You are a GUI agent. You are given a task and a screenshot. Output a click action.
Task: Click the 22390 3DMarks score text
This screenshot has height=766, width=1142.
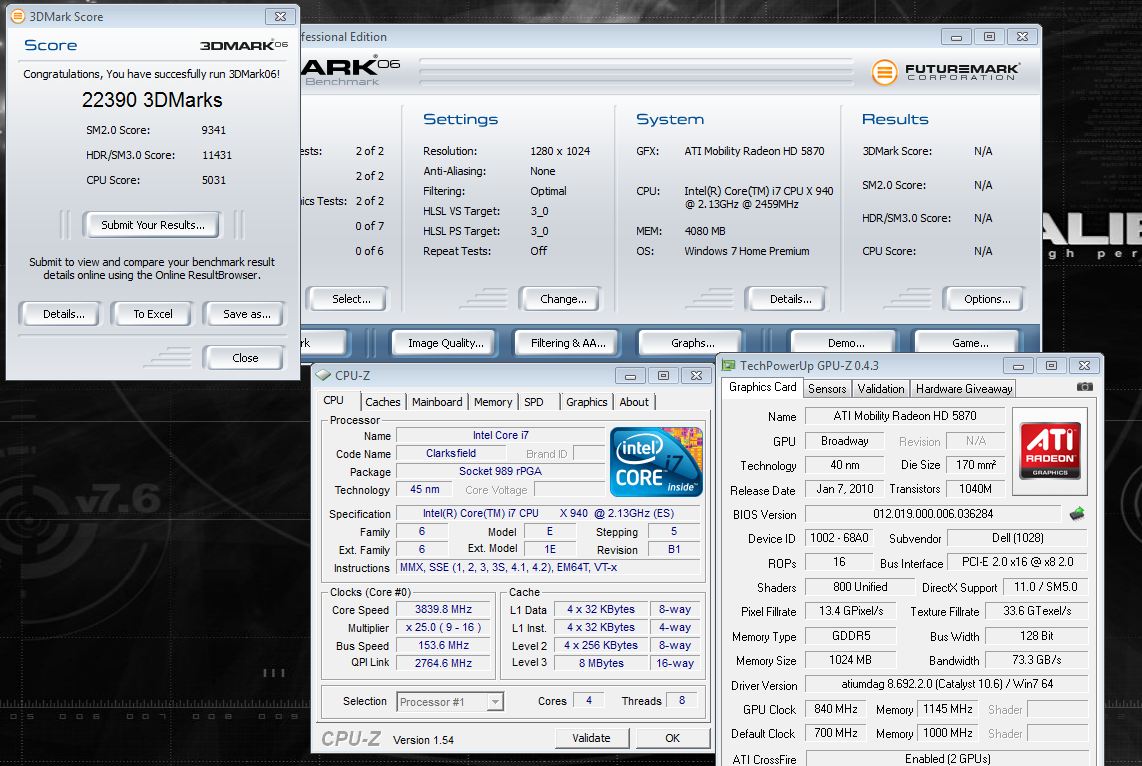click(x=152, y=100)
